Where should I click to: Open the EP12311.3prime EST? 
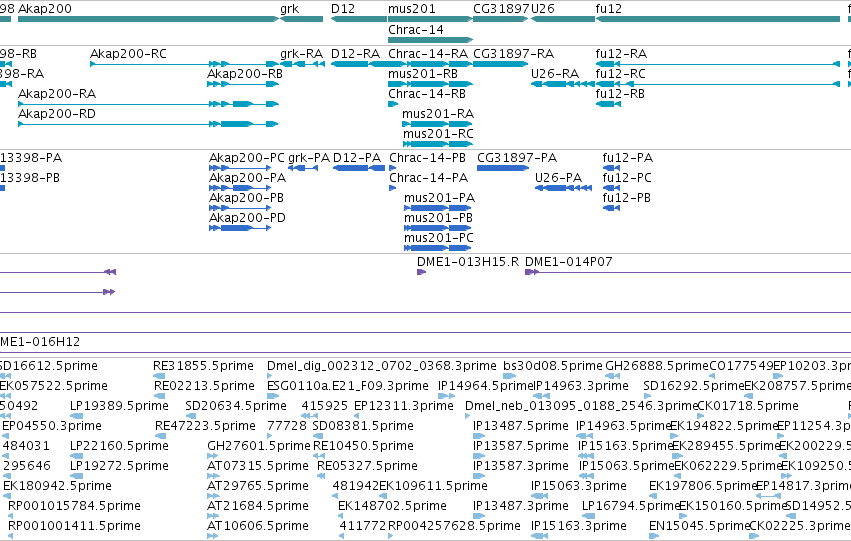click(x=357, y=416)
